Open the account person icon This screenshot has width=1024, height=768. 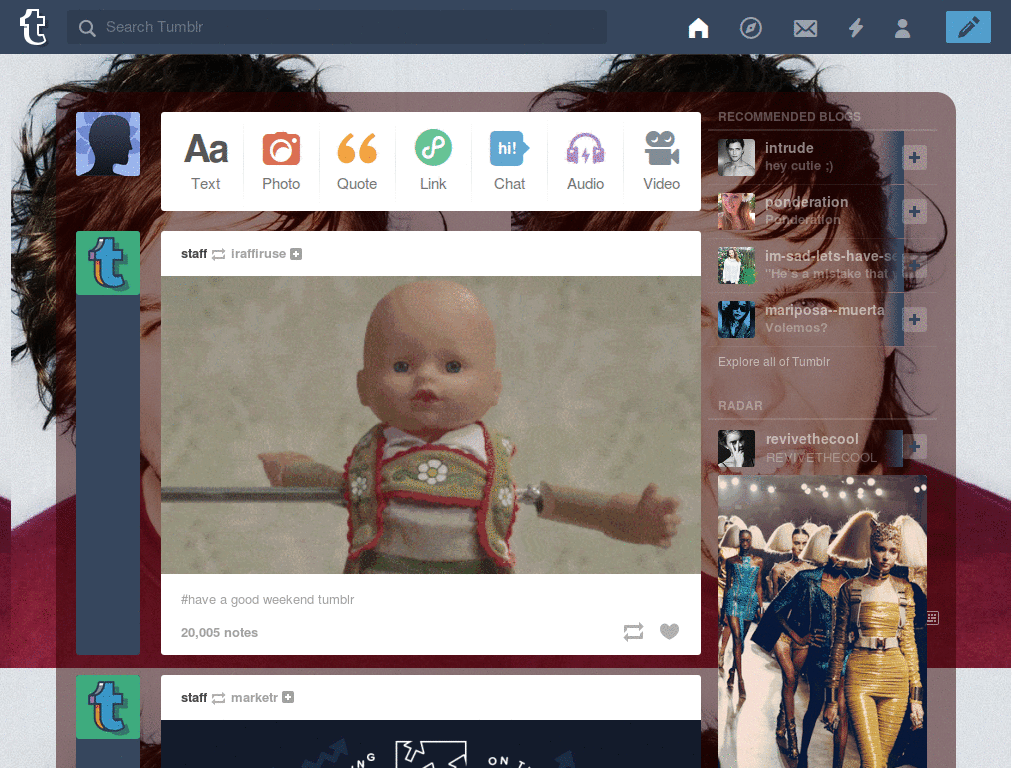[903, 28]
